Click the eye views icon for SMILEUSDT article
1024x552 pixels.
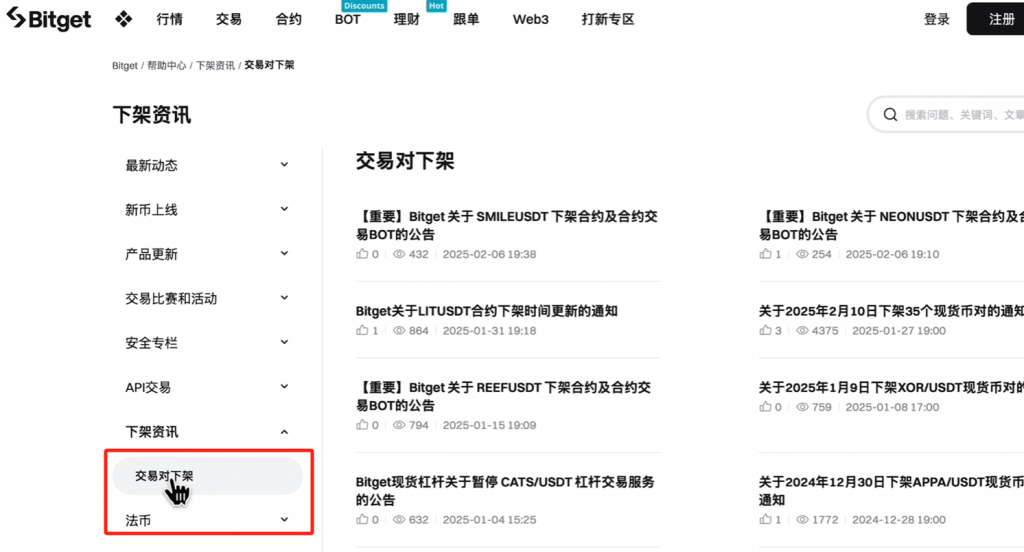tap(399, 254)
